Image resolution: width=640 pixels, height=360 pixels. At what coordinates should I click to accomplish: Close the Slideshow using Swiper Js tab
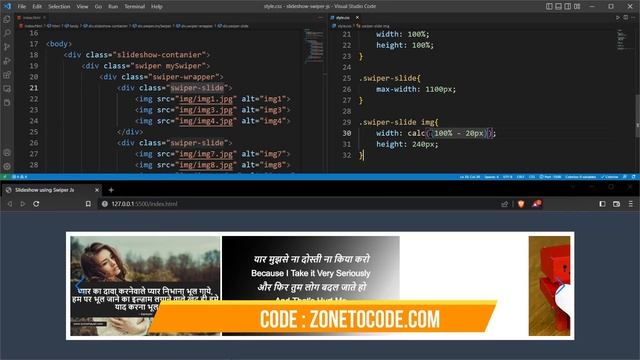(x=97, y=190)
